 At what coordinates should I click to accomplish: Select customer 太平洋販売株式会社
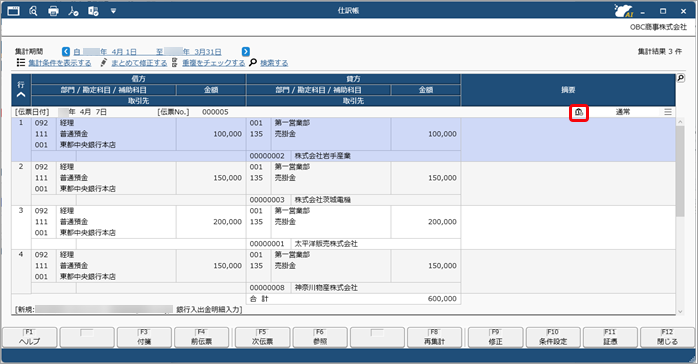326,244
